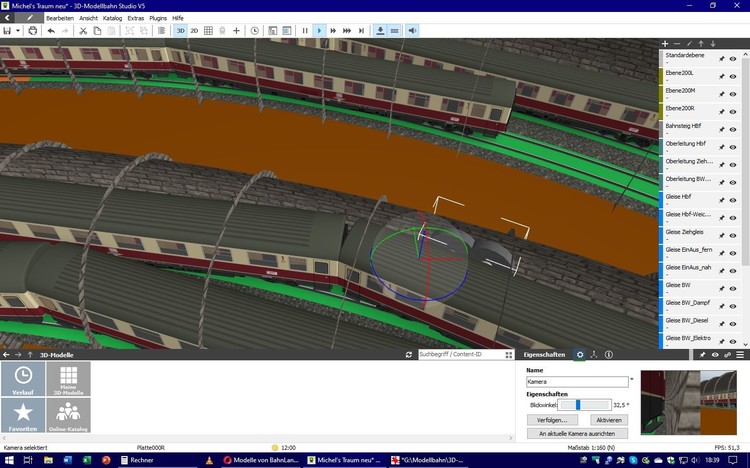Click the save icon in the toolbar
The width and height of the screenshot is (750, 468).
coord(7,31)
